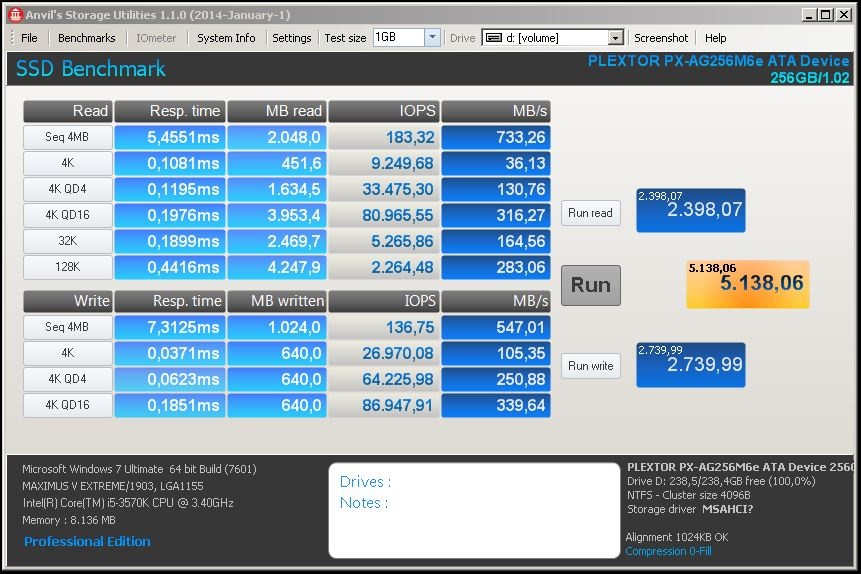This screenshot has height=574, width=861.
Task: Click the Read 32K test button
Action: (x=68, y=241)
